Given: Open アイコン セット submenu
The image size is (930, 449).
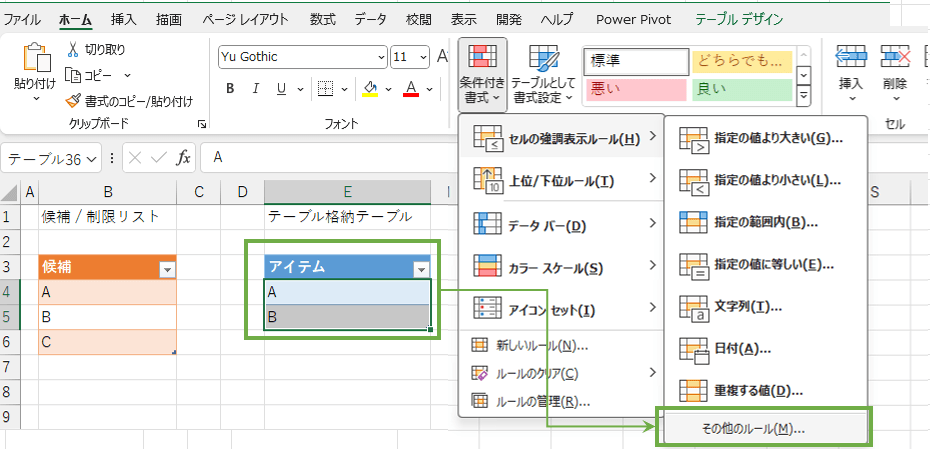Looking at the screenshot, I should 561,309.
